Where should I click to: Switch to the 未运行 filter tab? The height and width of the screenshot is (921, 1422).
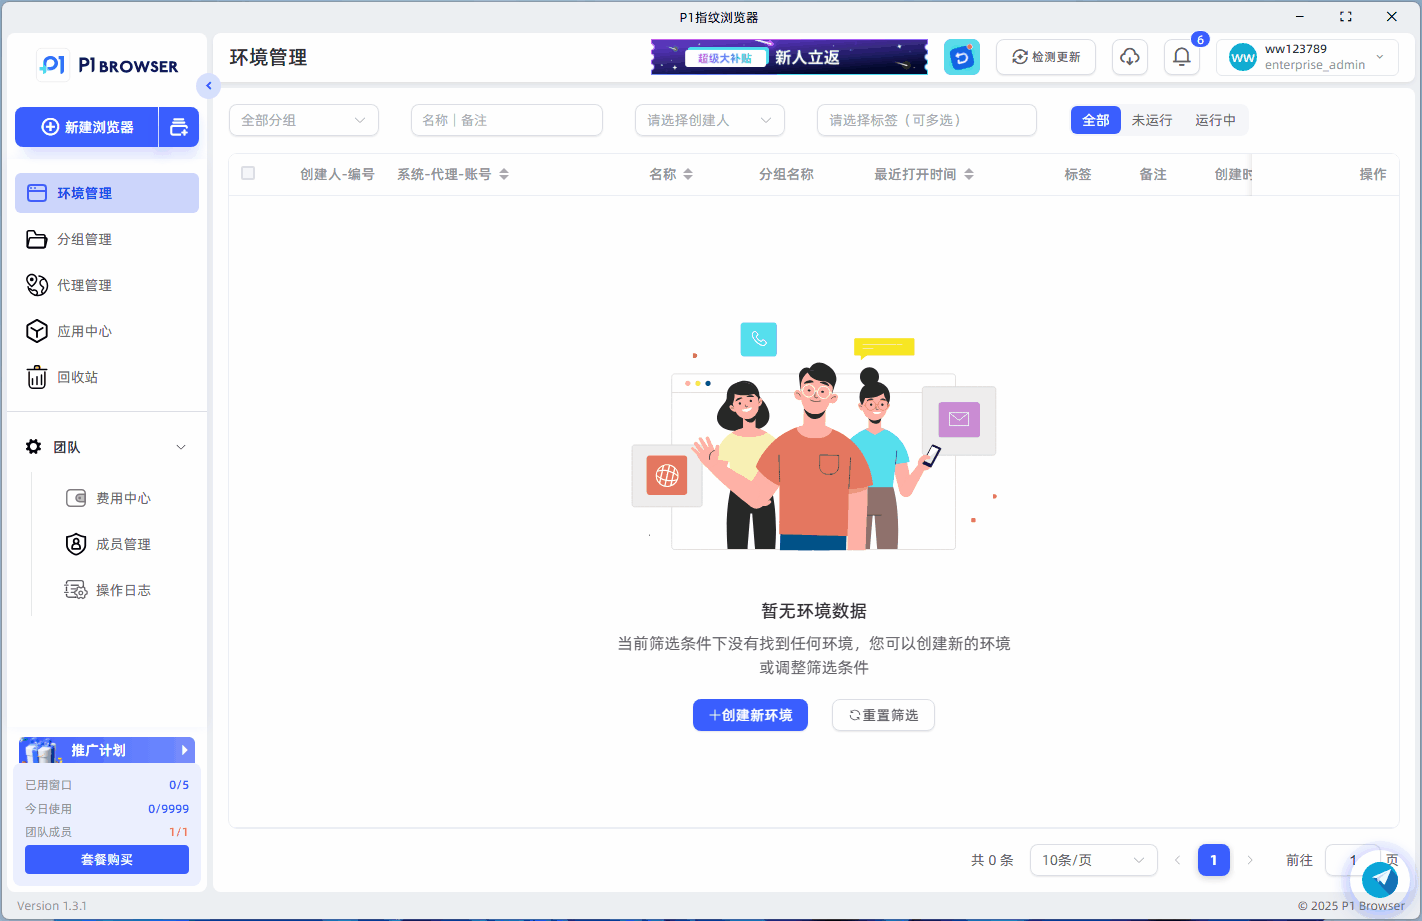(x=1151, y=119)
